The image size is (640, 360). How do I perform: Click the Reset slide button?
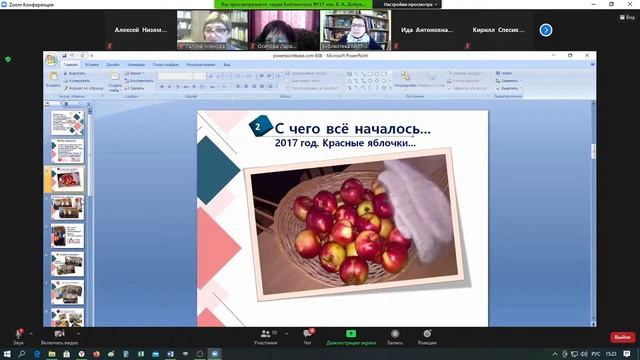pos(139,80)
